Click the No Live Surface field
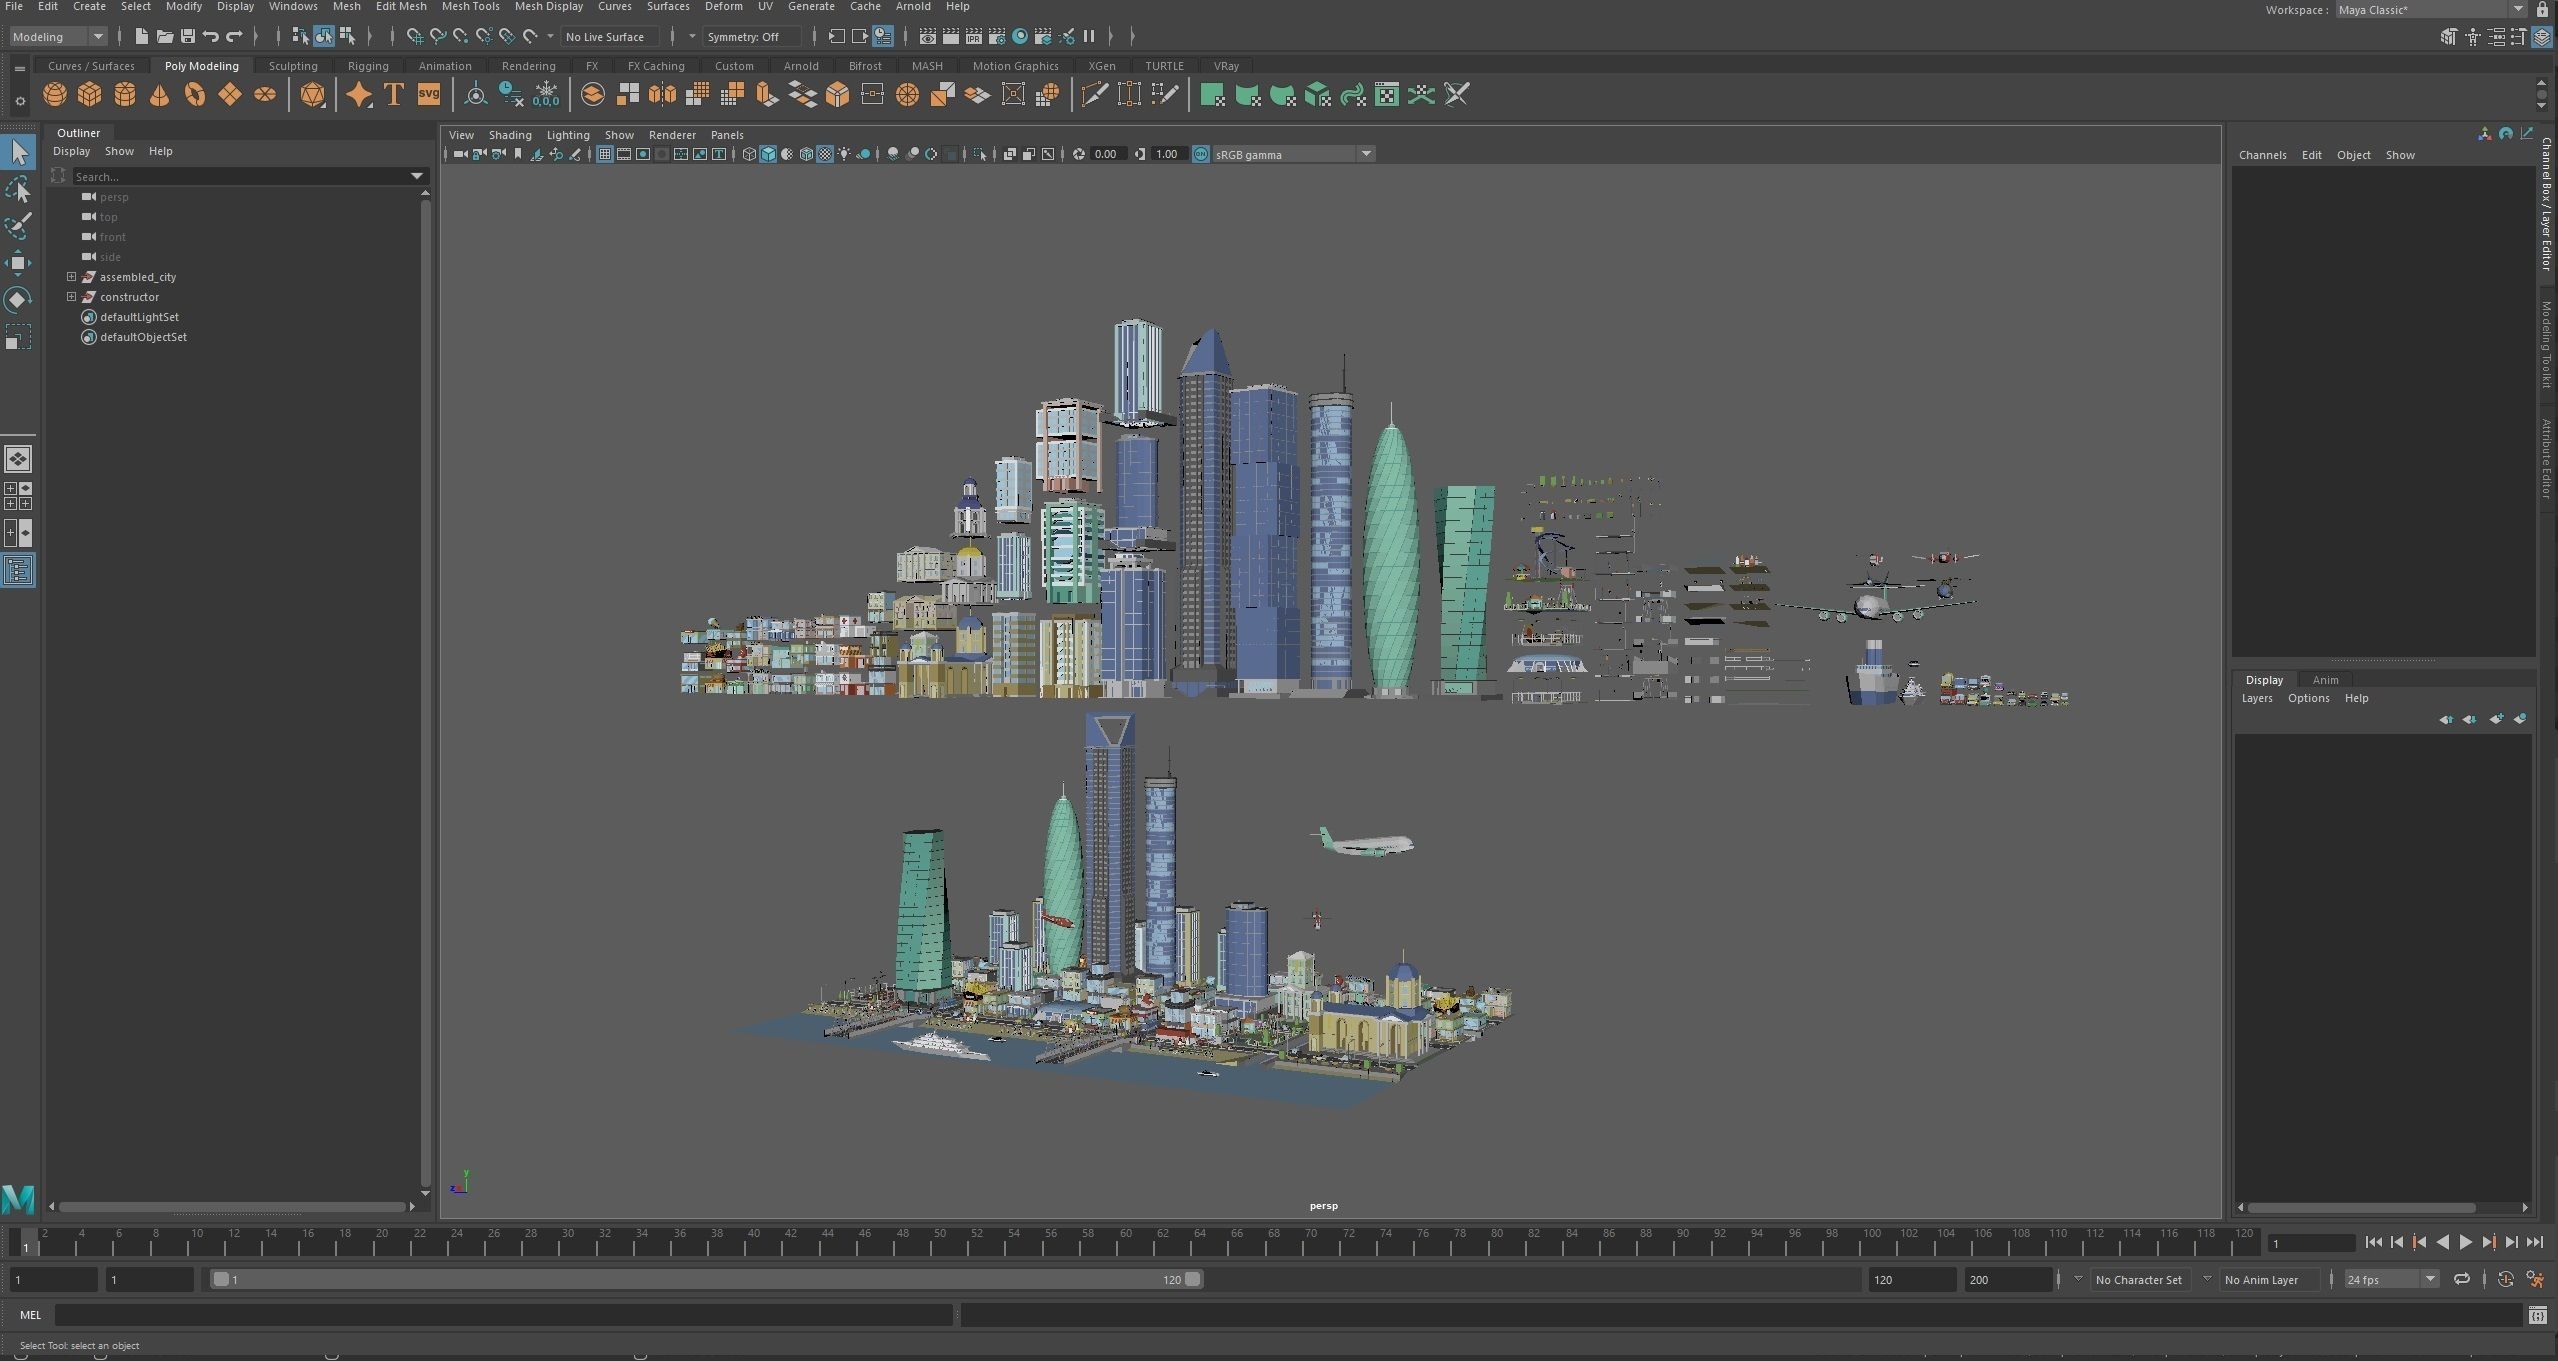Image resolution: width=2558 pixels, height=1361 pixels. point(608,37)
